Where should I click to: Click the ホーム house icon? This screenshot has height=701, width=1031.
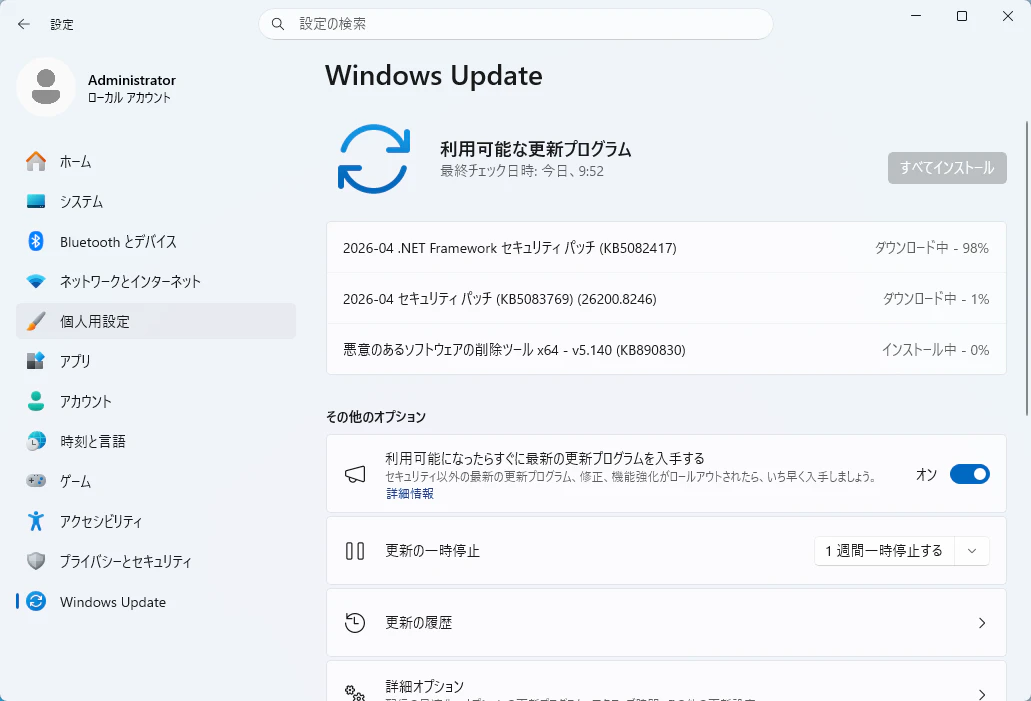(36, 161)
